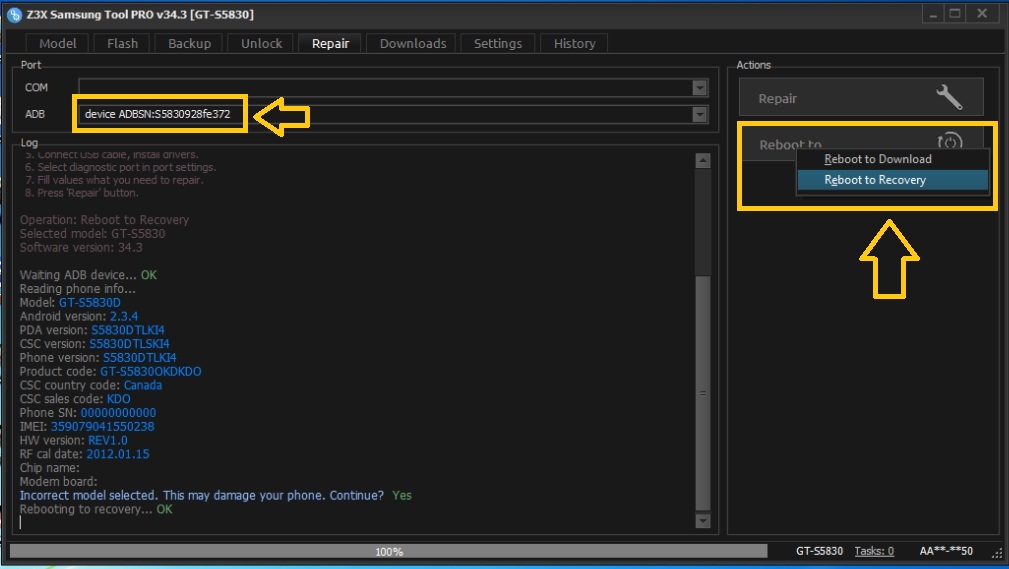Switch to the Flash tab

(x=122, y=43)
